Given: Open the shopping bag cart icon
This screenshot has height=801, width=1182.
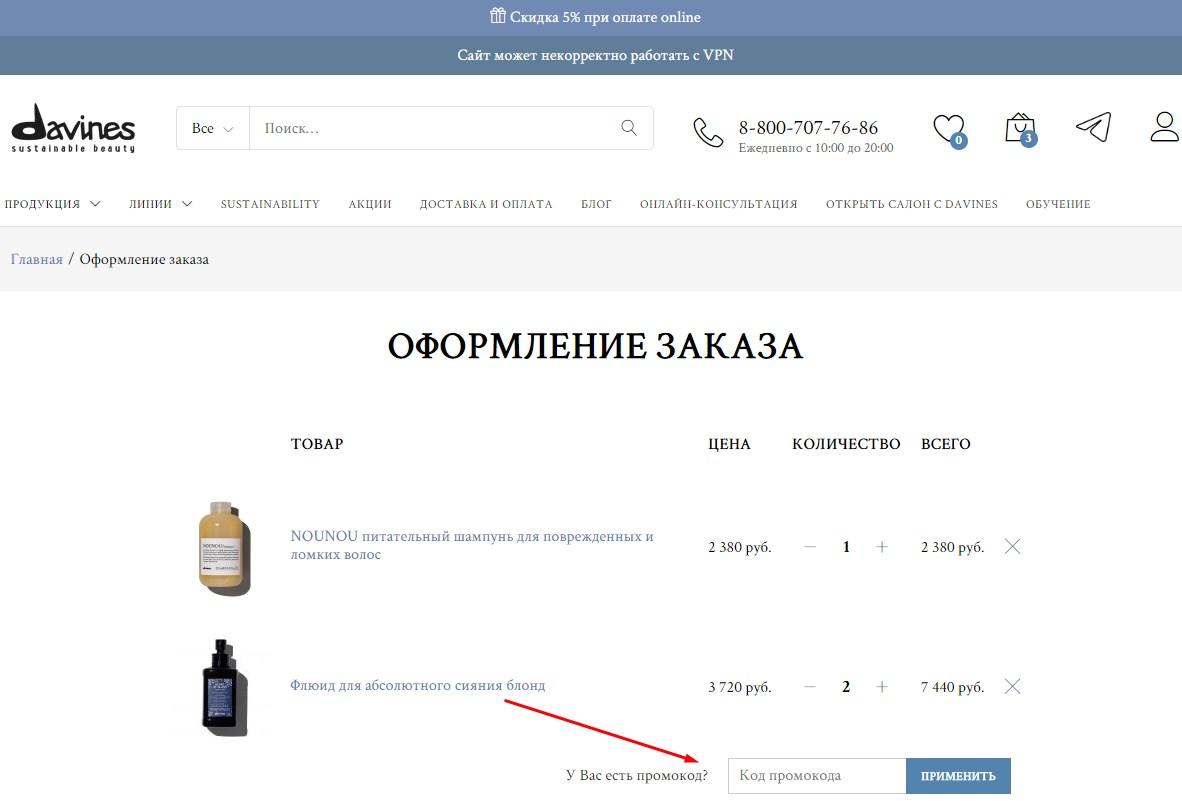Looking at the screenshot, I should 1021,129.
